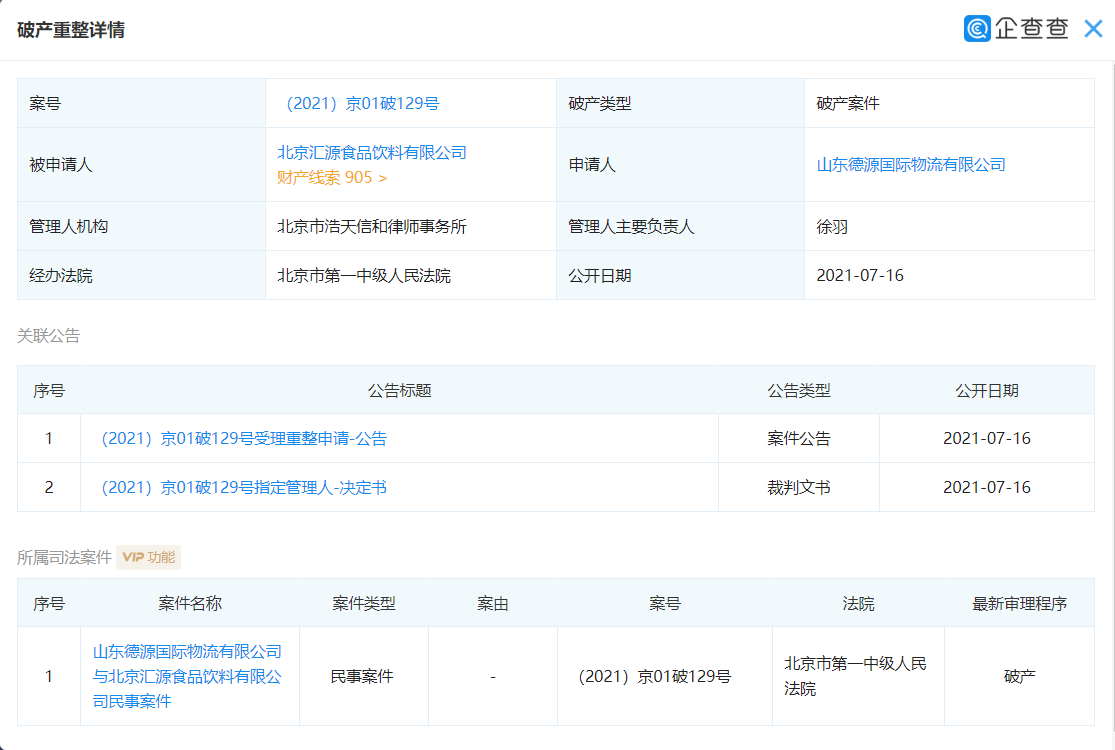Click the 案件类型 column header
The height and width of the screenshot is (750, 1115).
363,603
